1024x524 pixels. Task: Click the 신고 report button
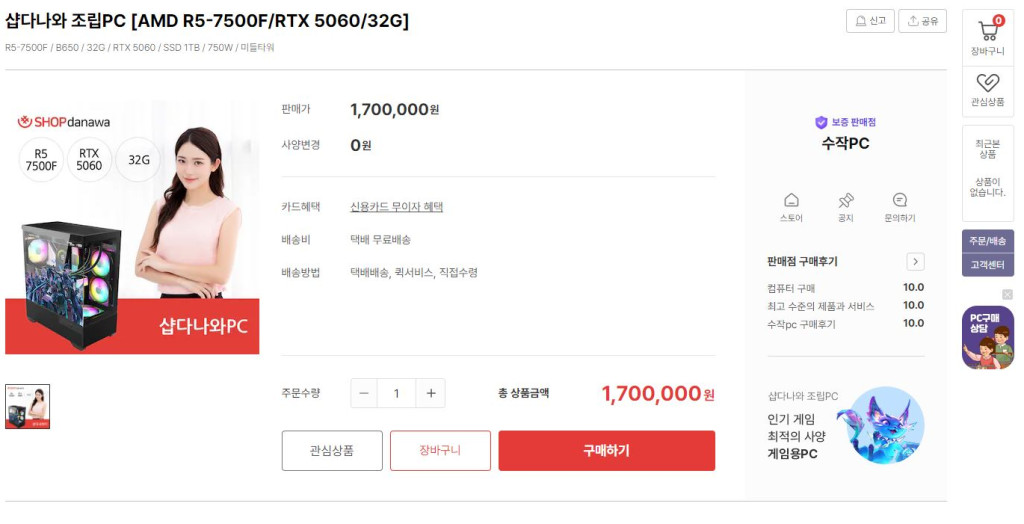pos(870,21)
